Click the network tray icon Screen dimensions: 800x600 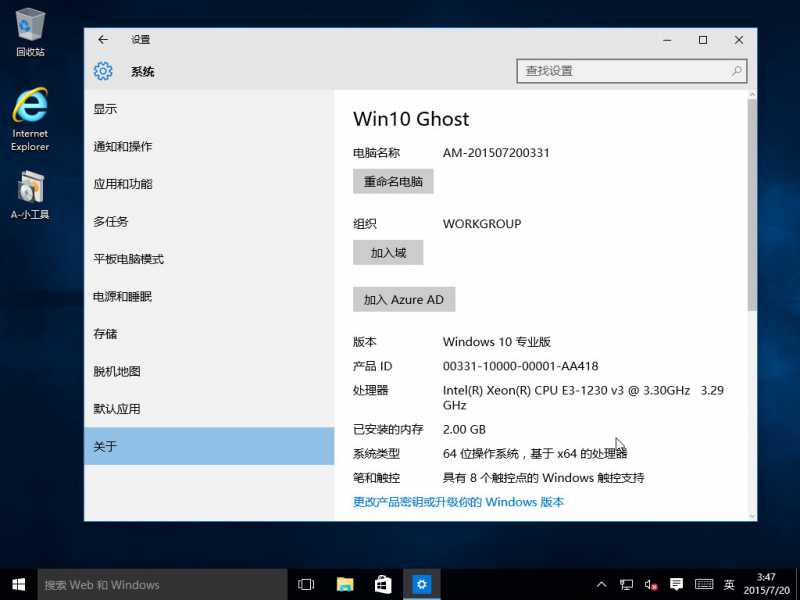627,585
